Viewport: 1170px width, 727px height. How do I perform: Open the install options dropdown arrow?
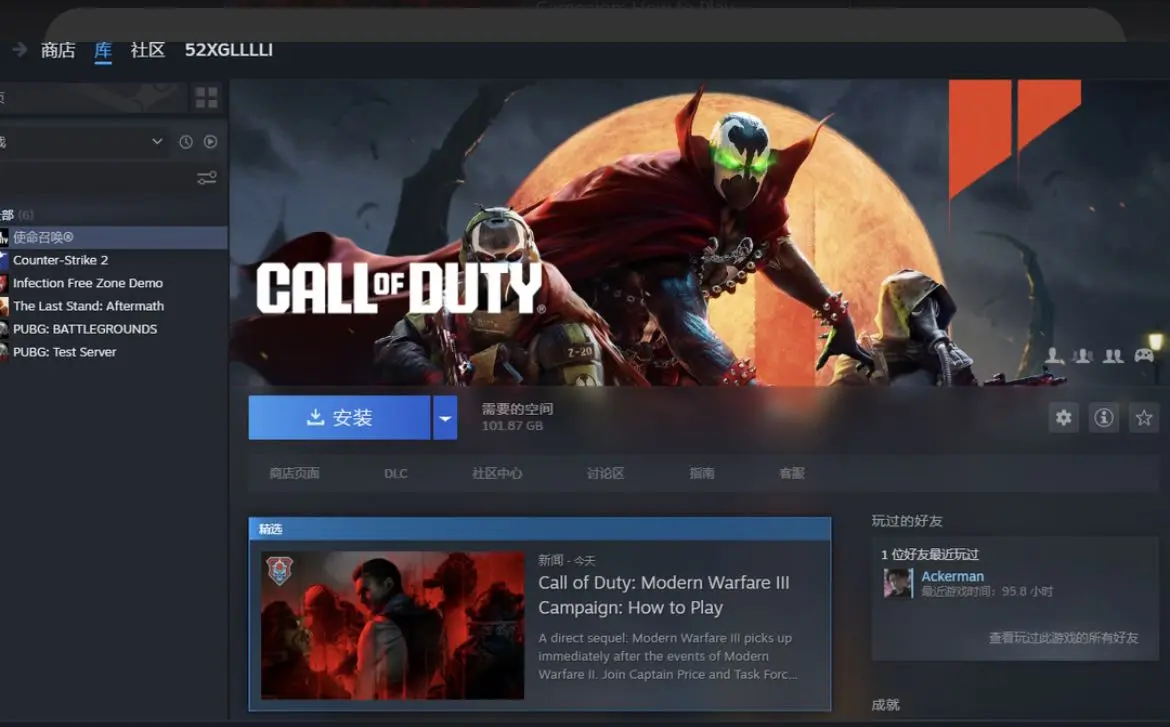[x=445, y=418]
